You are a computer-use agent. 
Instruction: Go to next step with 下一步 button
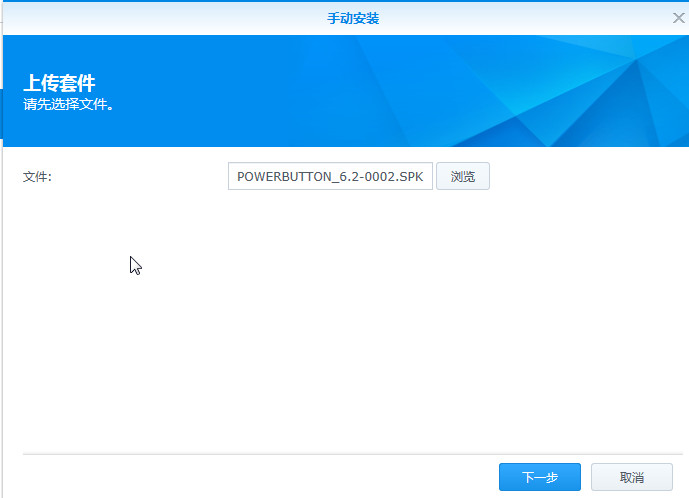tap(540, 477)
